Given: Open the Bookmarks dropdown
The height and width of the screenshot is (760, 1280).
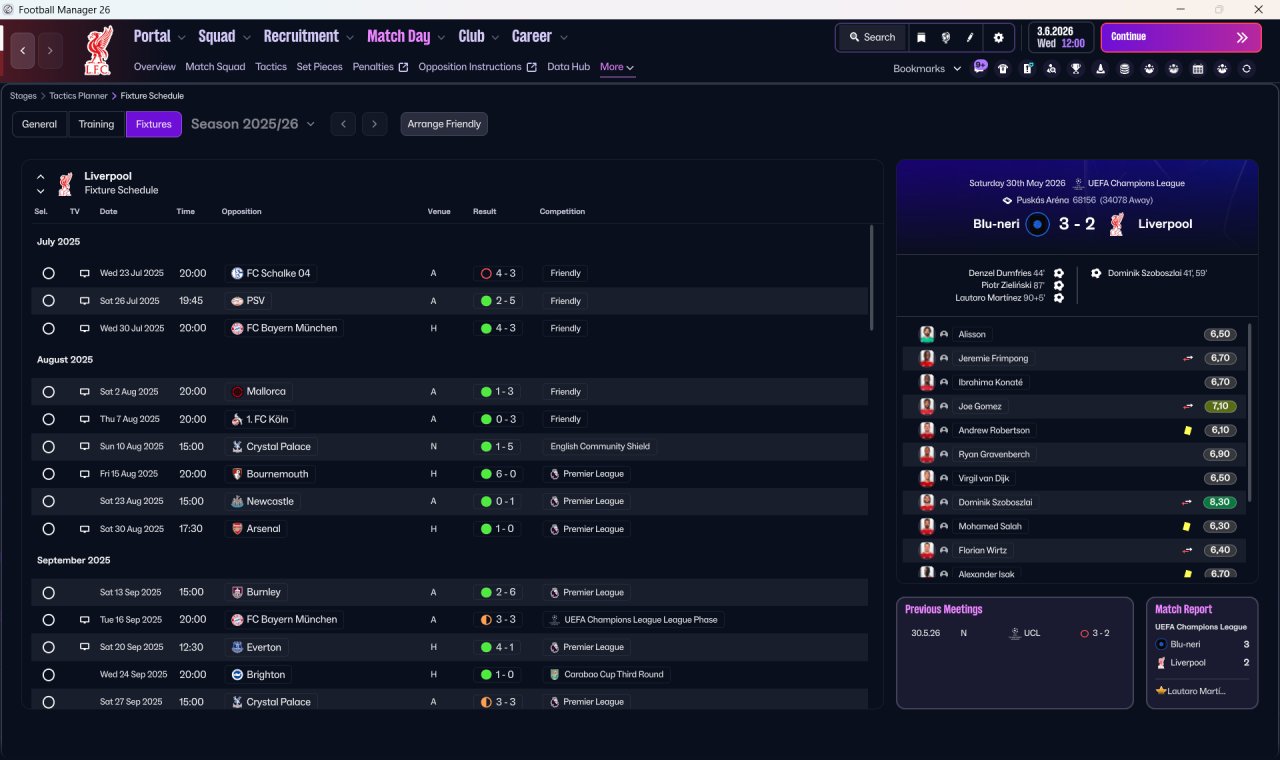Looking at the screenshot, I should 927,69.
